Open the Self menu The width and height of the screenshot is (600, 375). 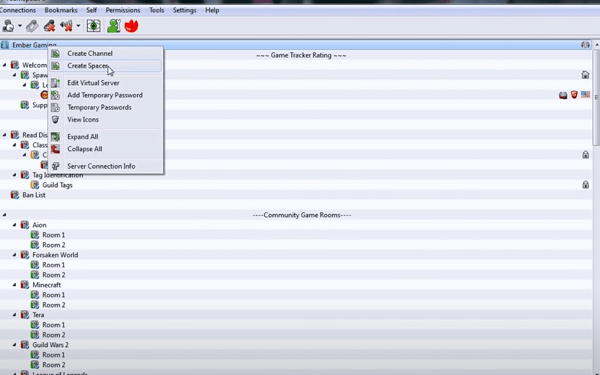click(x=91, y=10)
